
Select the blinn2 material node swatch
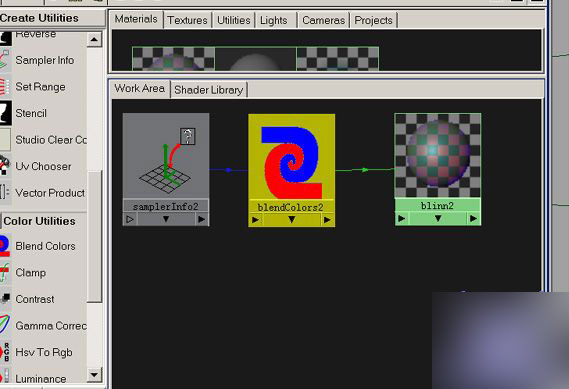tap(438, 156)
